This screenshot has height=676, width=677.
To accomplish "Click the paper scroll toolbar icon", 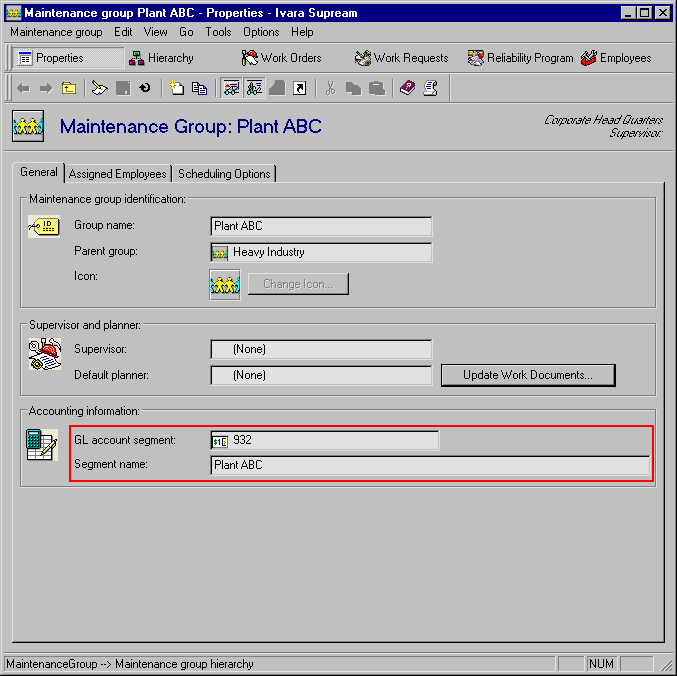I will point(430,88).
